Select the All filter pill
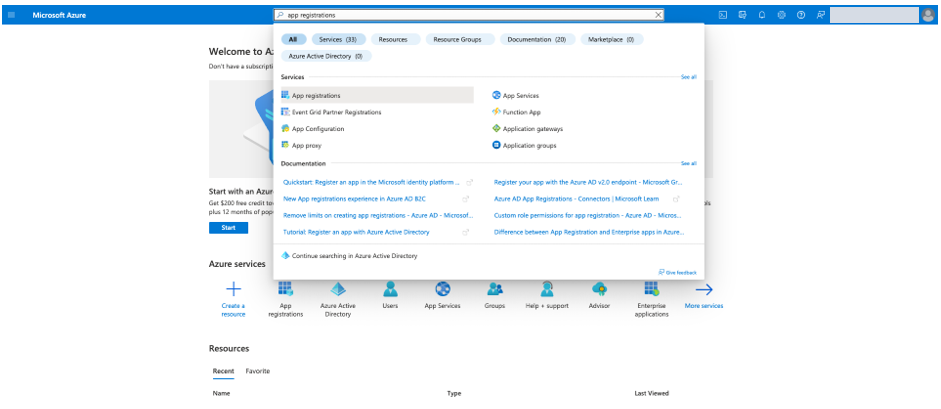 click(293, 39)
